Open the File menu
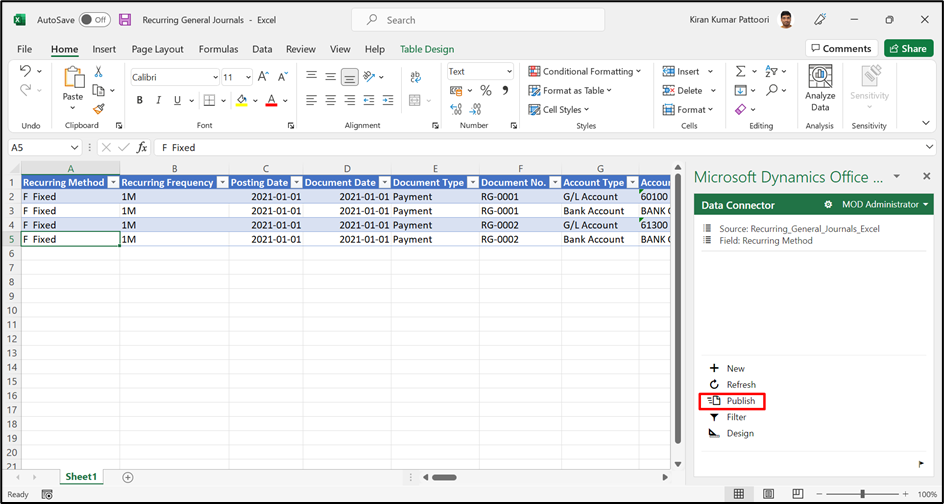Image resolution: width=944 pixels, height=504 pixels. point(25,49)
